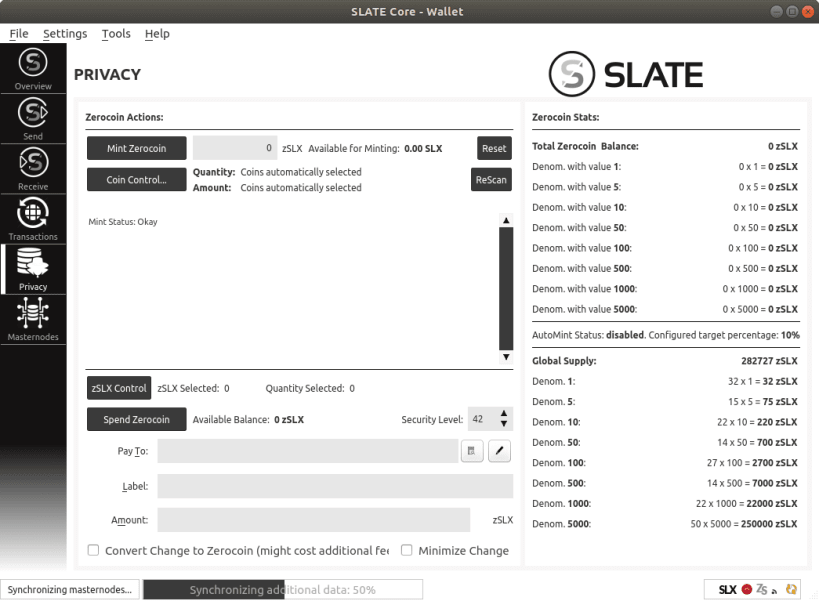Click 'Quantity Selected: 0' text

point(310,388)
